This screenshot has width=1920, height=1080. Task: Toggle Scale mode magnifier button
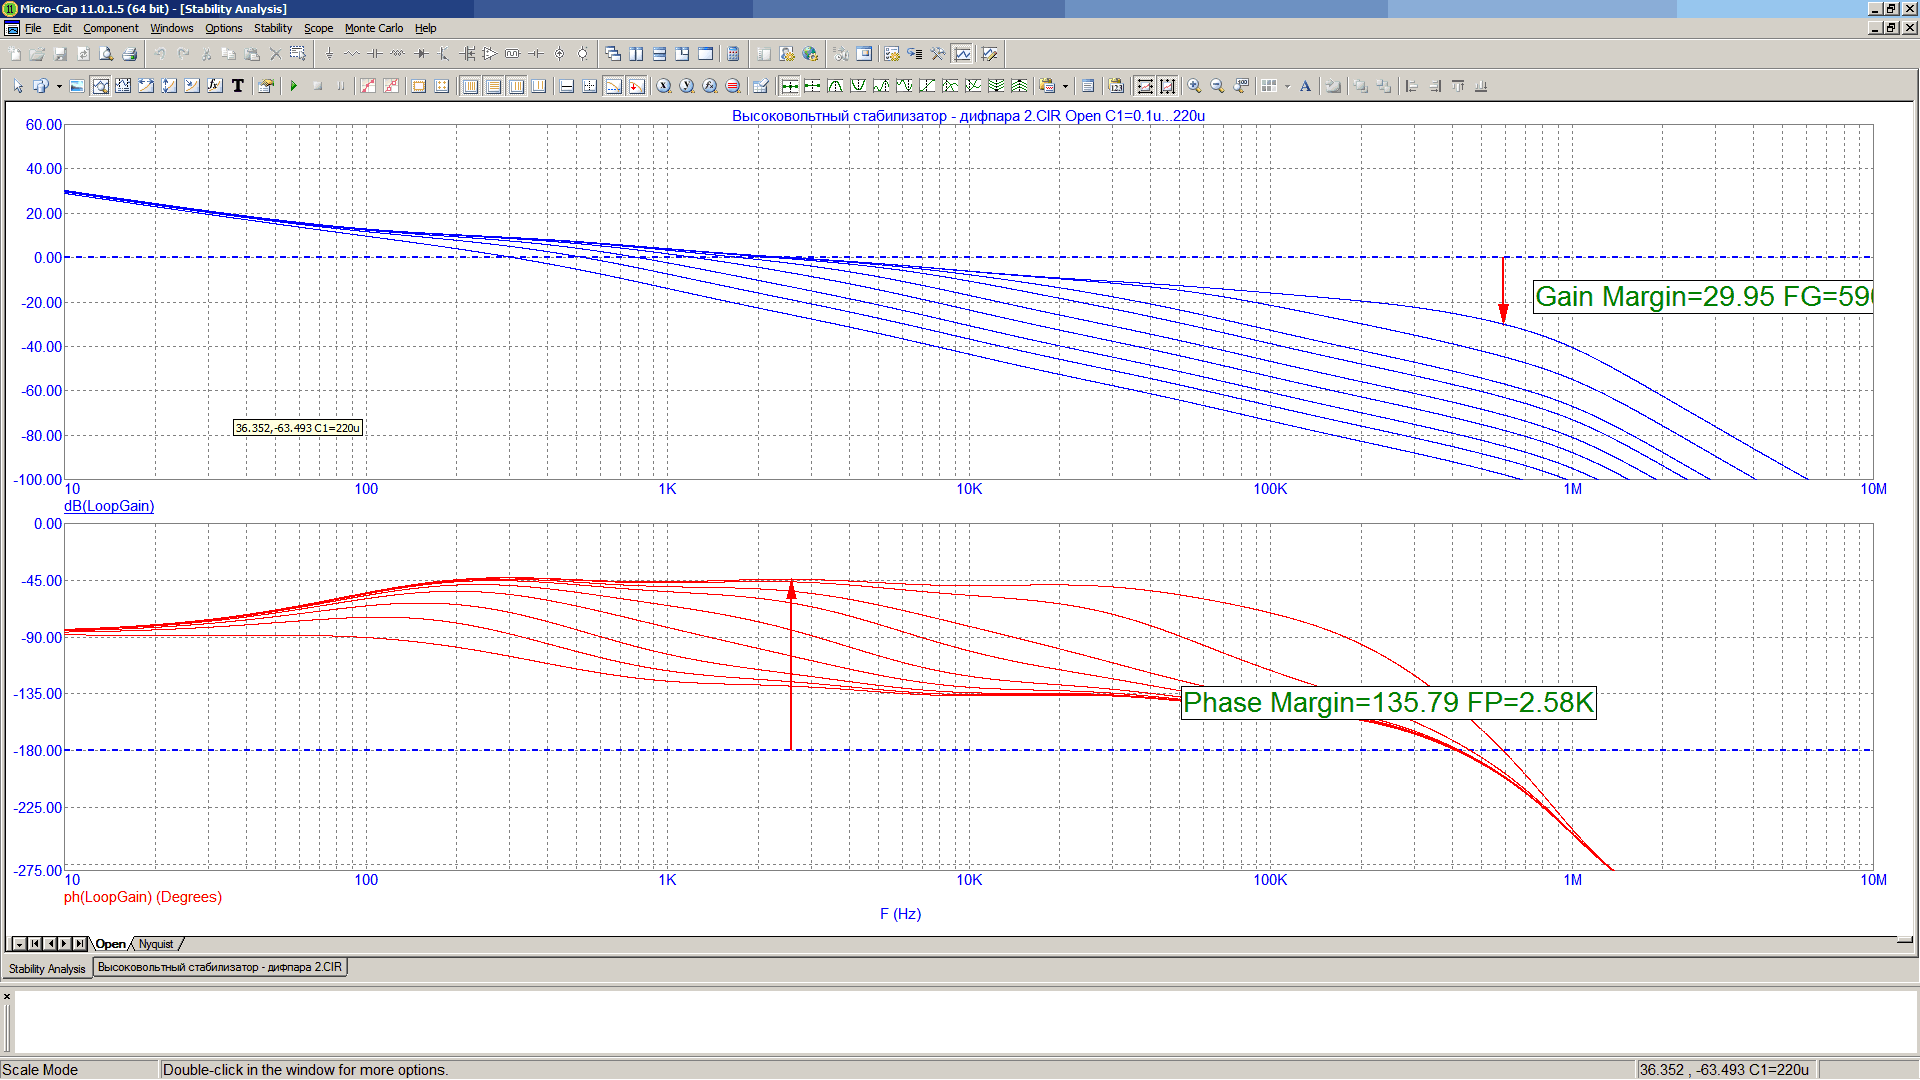click(x=101, y=86)
